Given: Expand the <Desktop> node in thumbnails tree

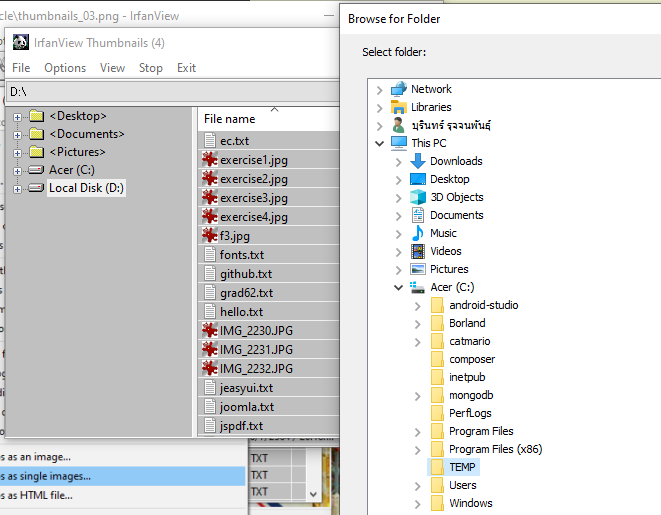Looking at the screenshot, I should click(18, 116).
